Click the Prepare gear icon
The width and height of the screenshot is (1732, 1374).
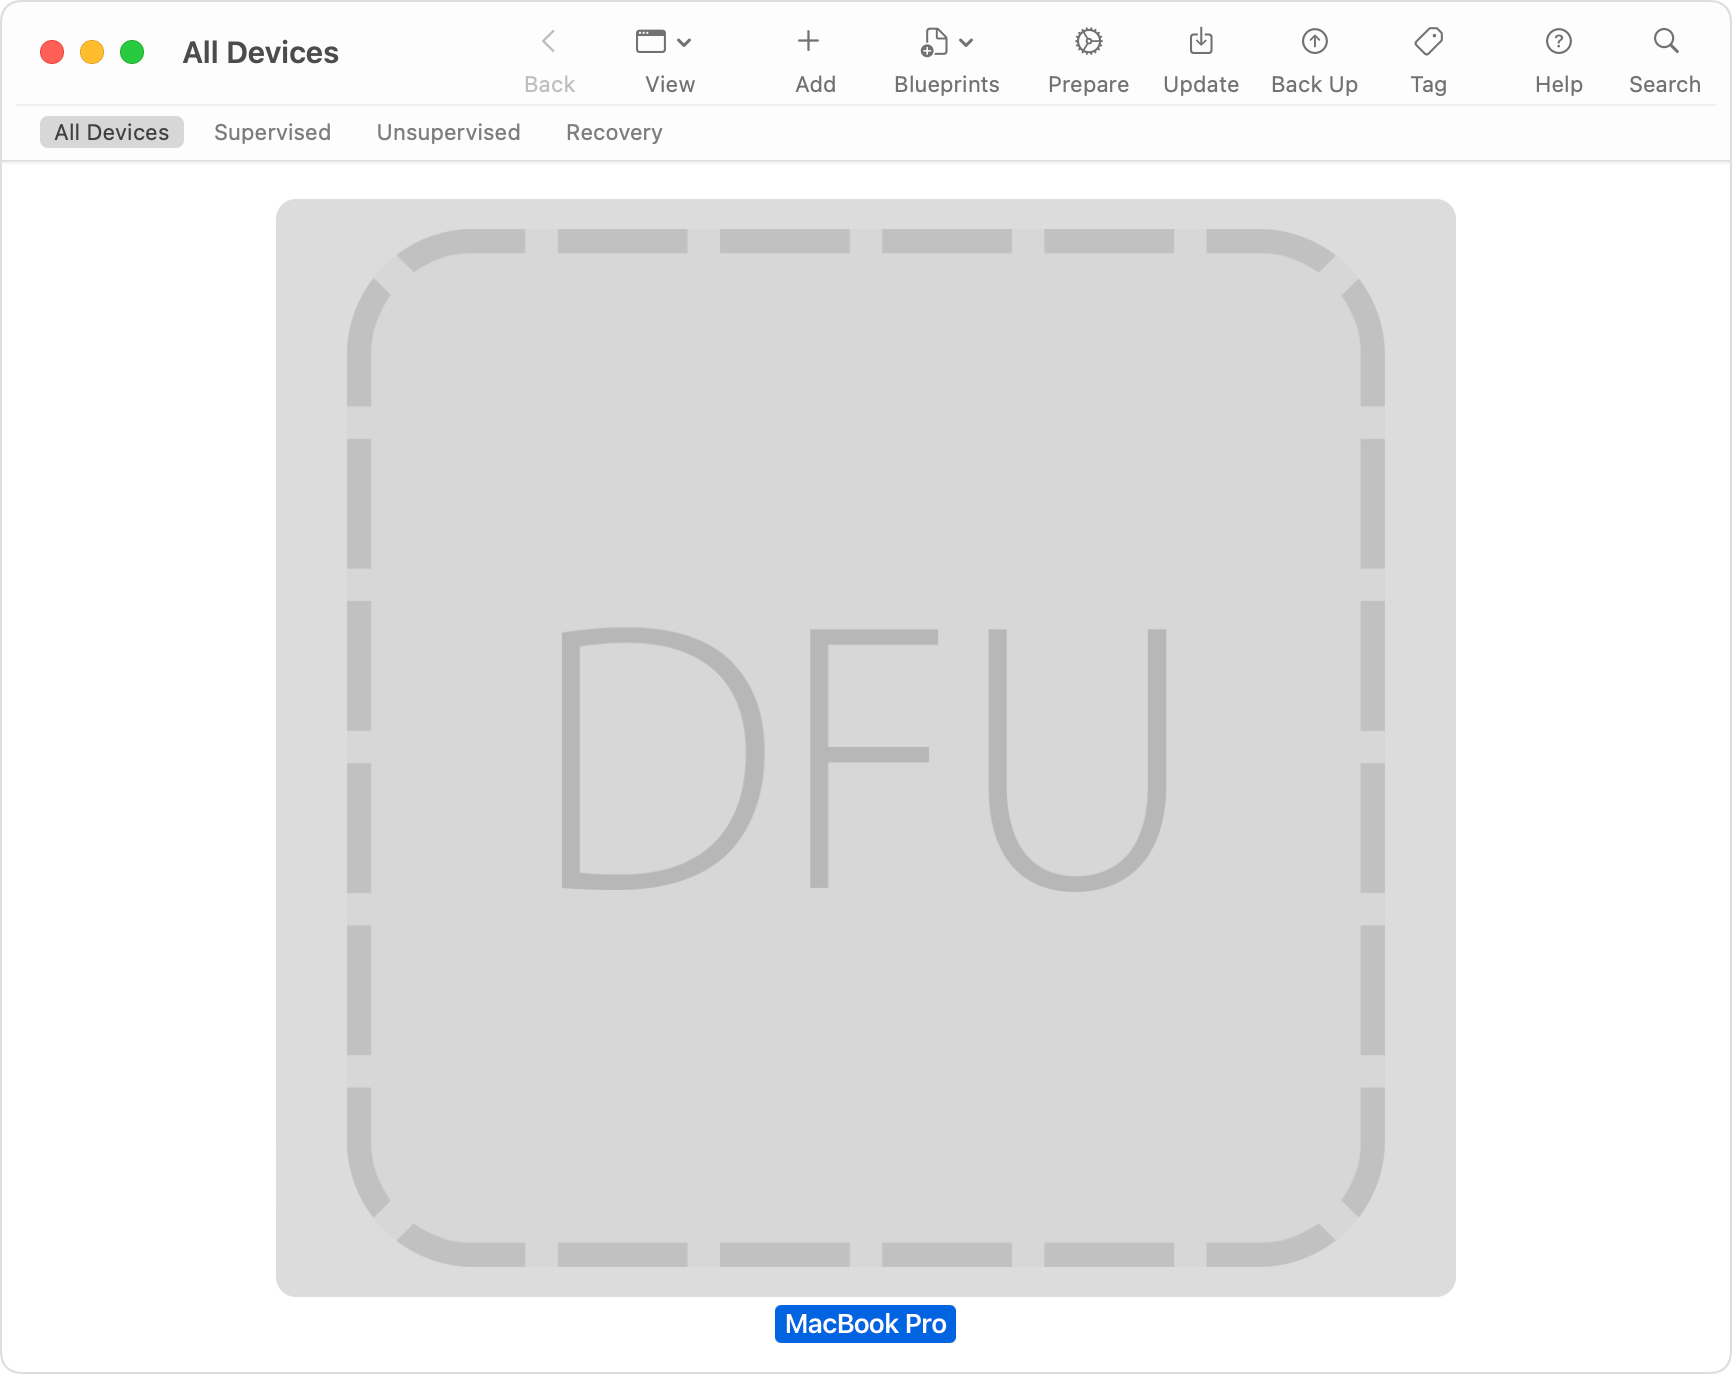tap(1089, 41)
